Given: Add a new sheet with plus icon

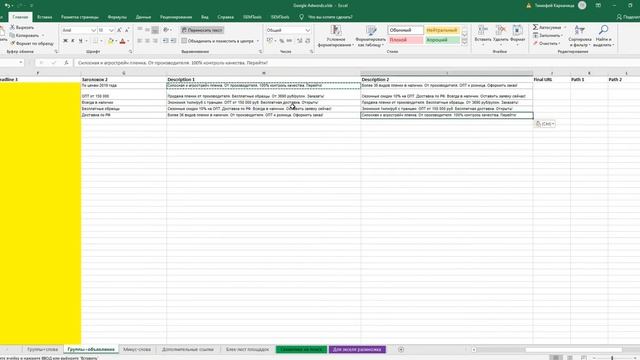Looking at the screenshot, I should click(401, 349).
